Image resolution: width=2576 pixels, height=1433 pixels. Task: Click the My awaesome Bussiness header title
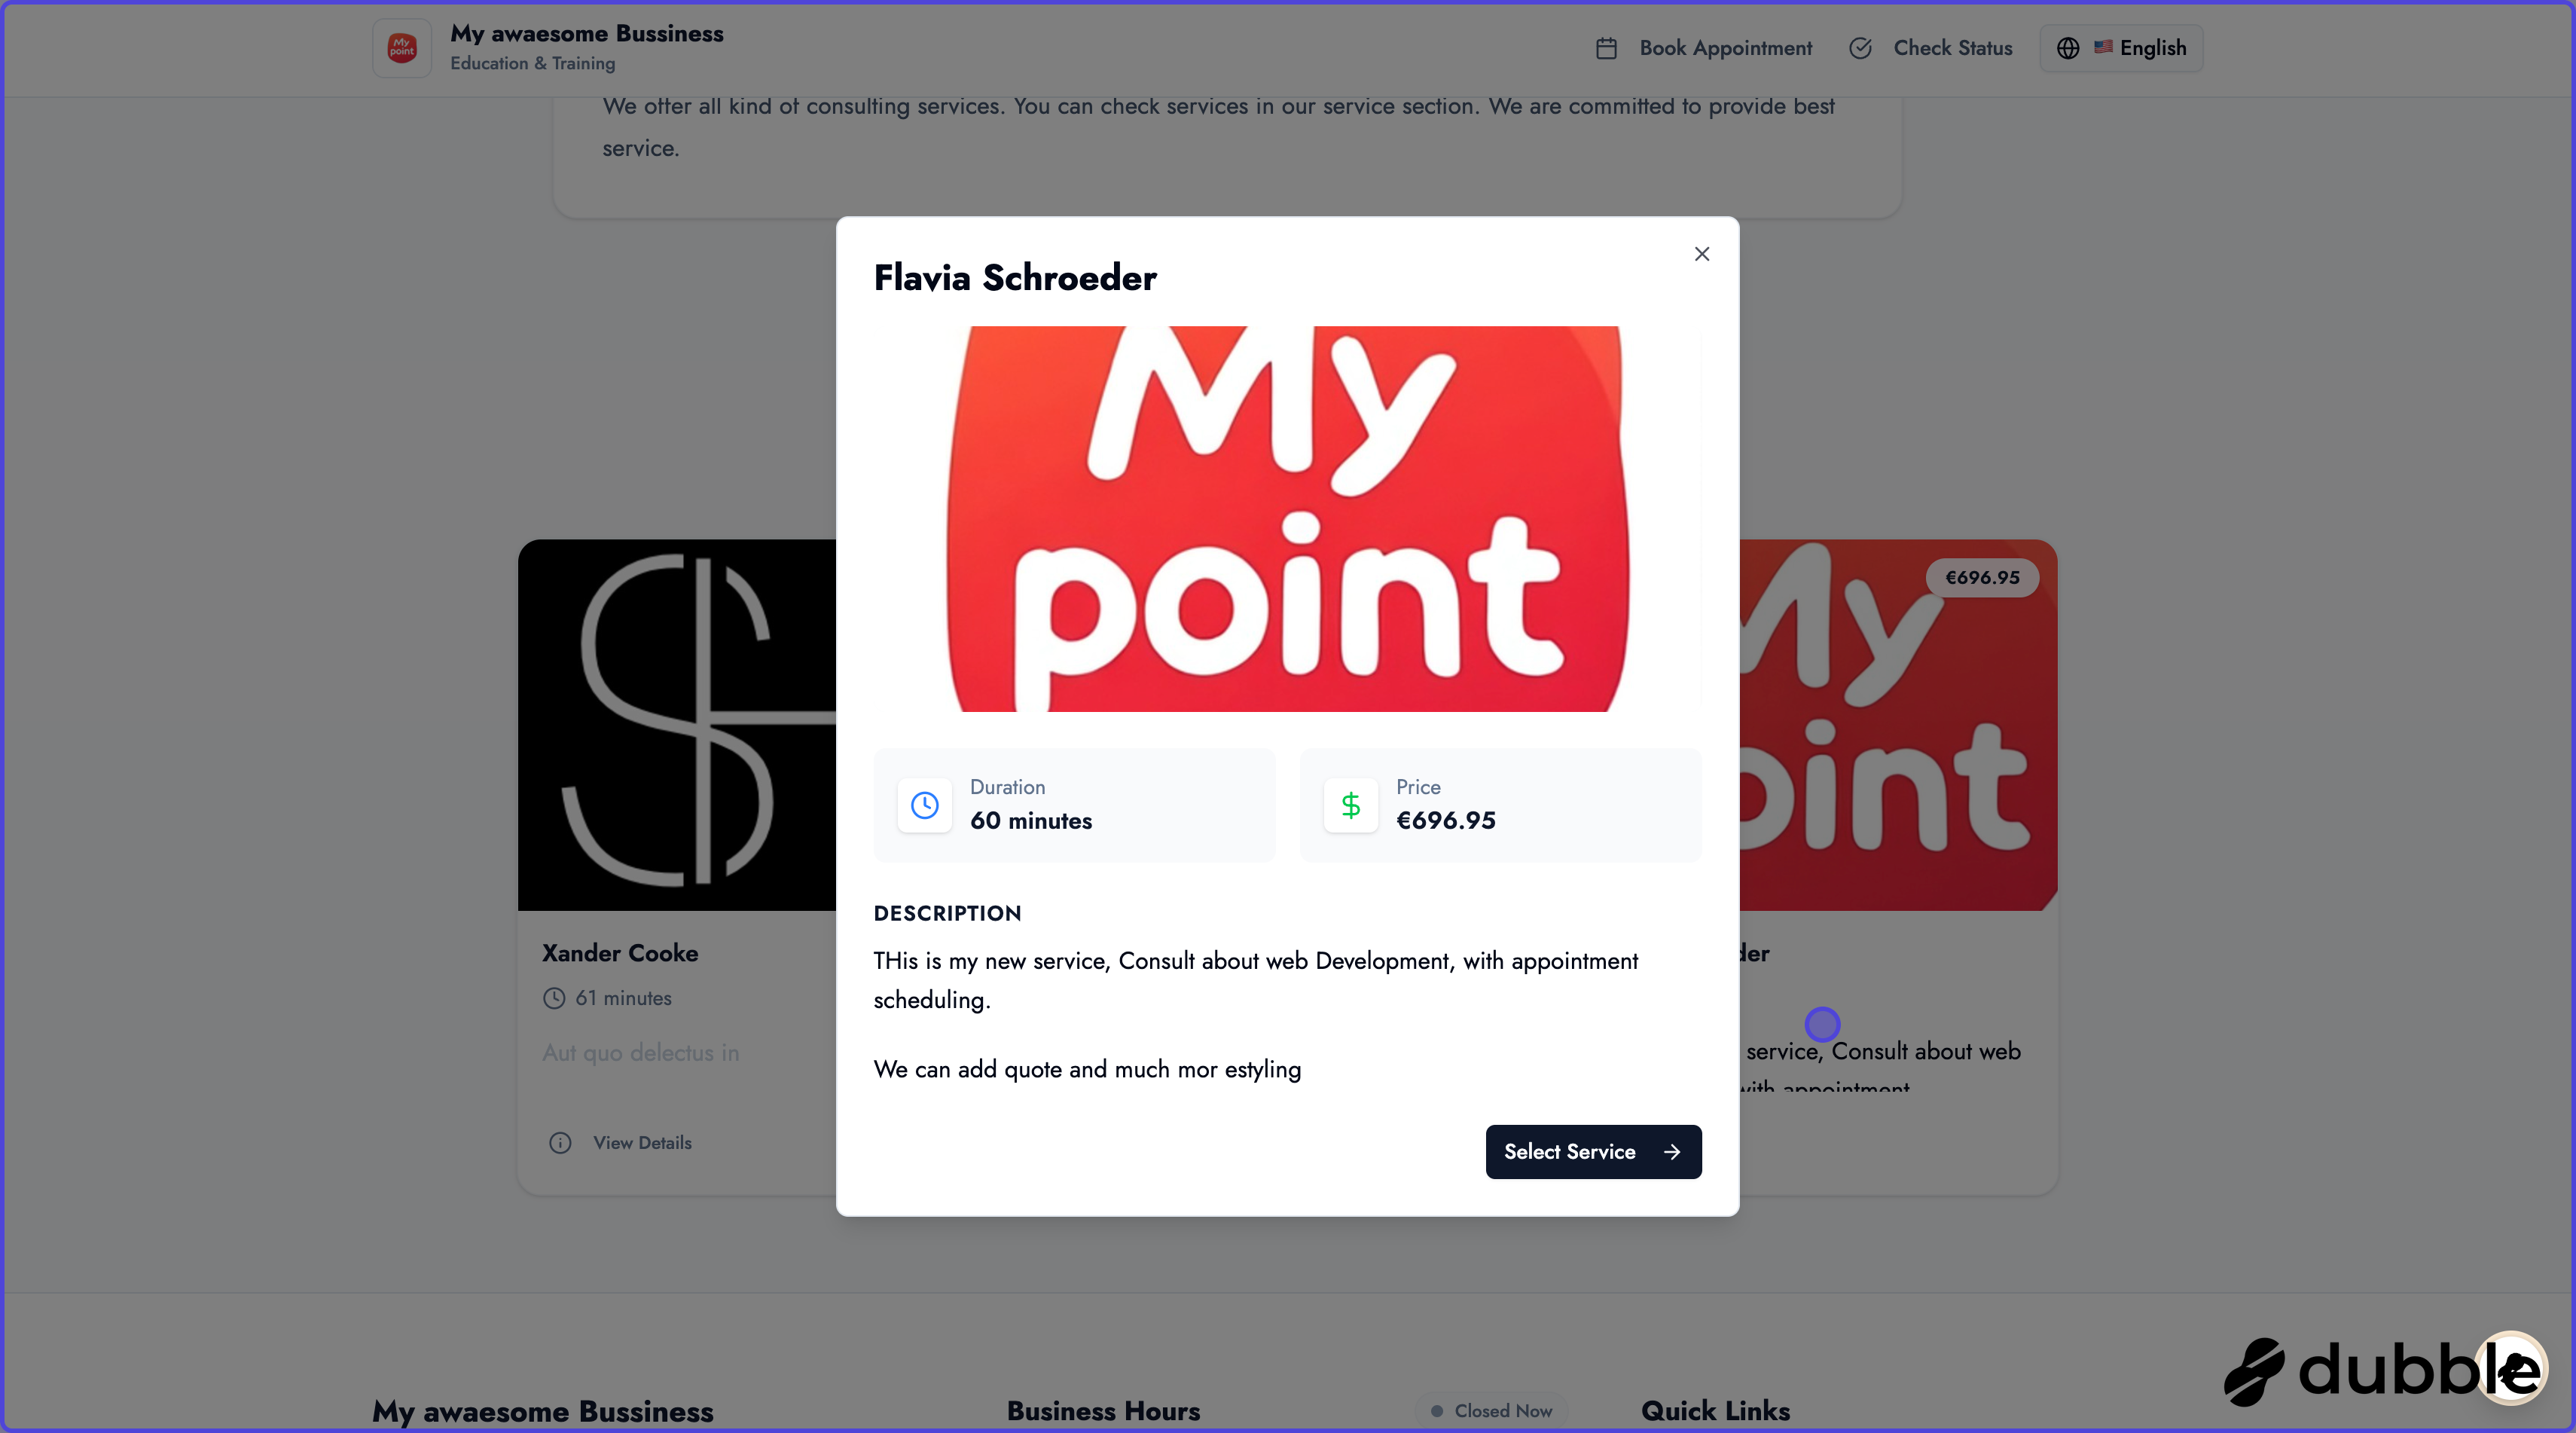pos(587,33)
